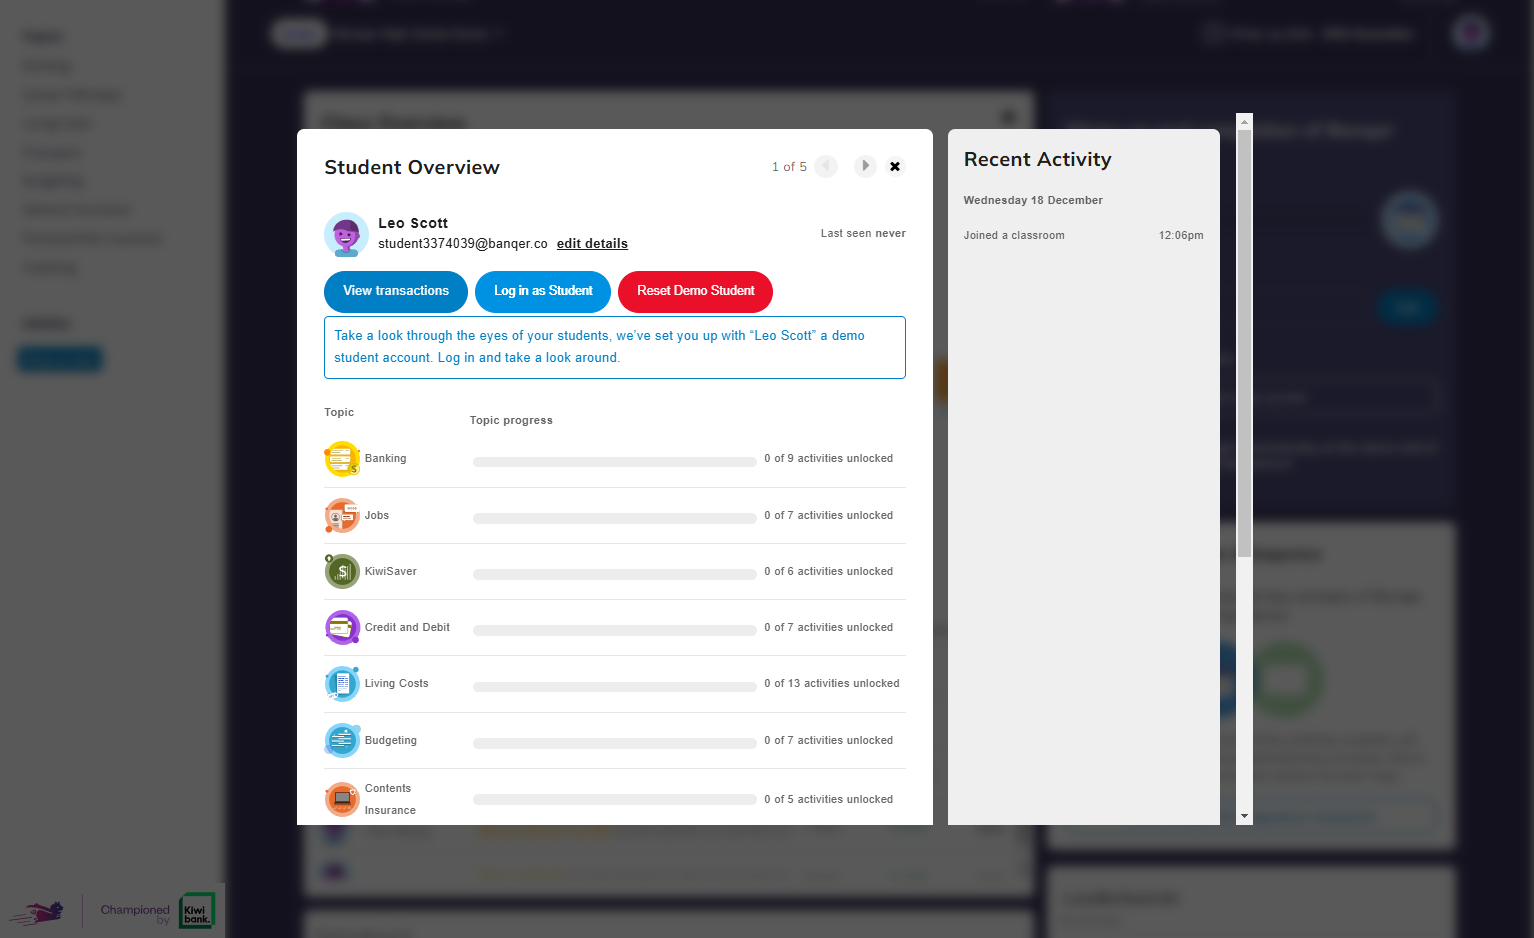Click the scrollbar up arrow beside Recent Activity
Image resolution: width=1534 pixels, height=938 pixels.
pyautogui.click(x=1245, y=121)
